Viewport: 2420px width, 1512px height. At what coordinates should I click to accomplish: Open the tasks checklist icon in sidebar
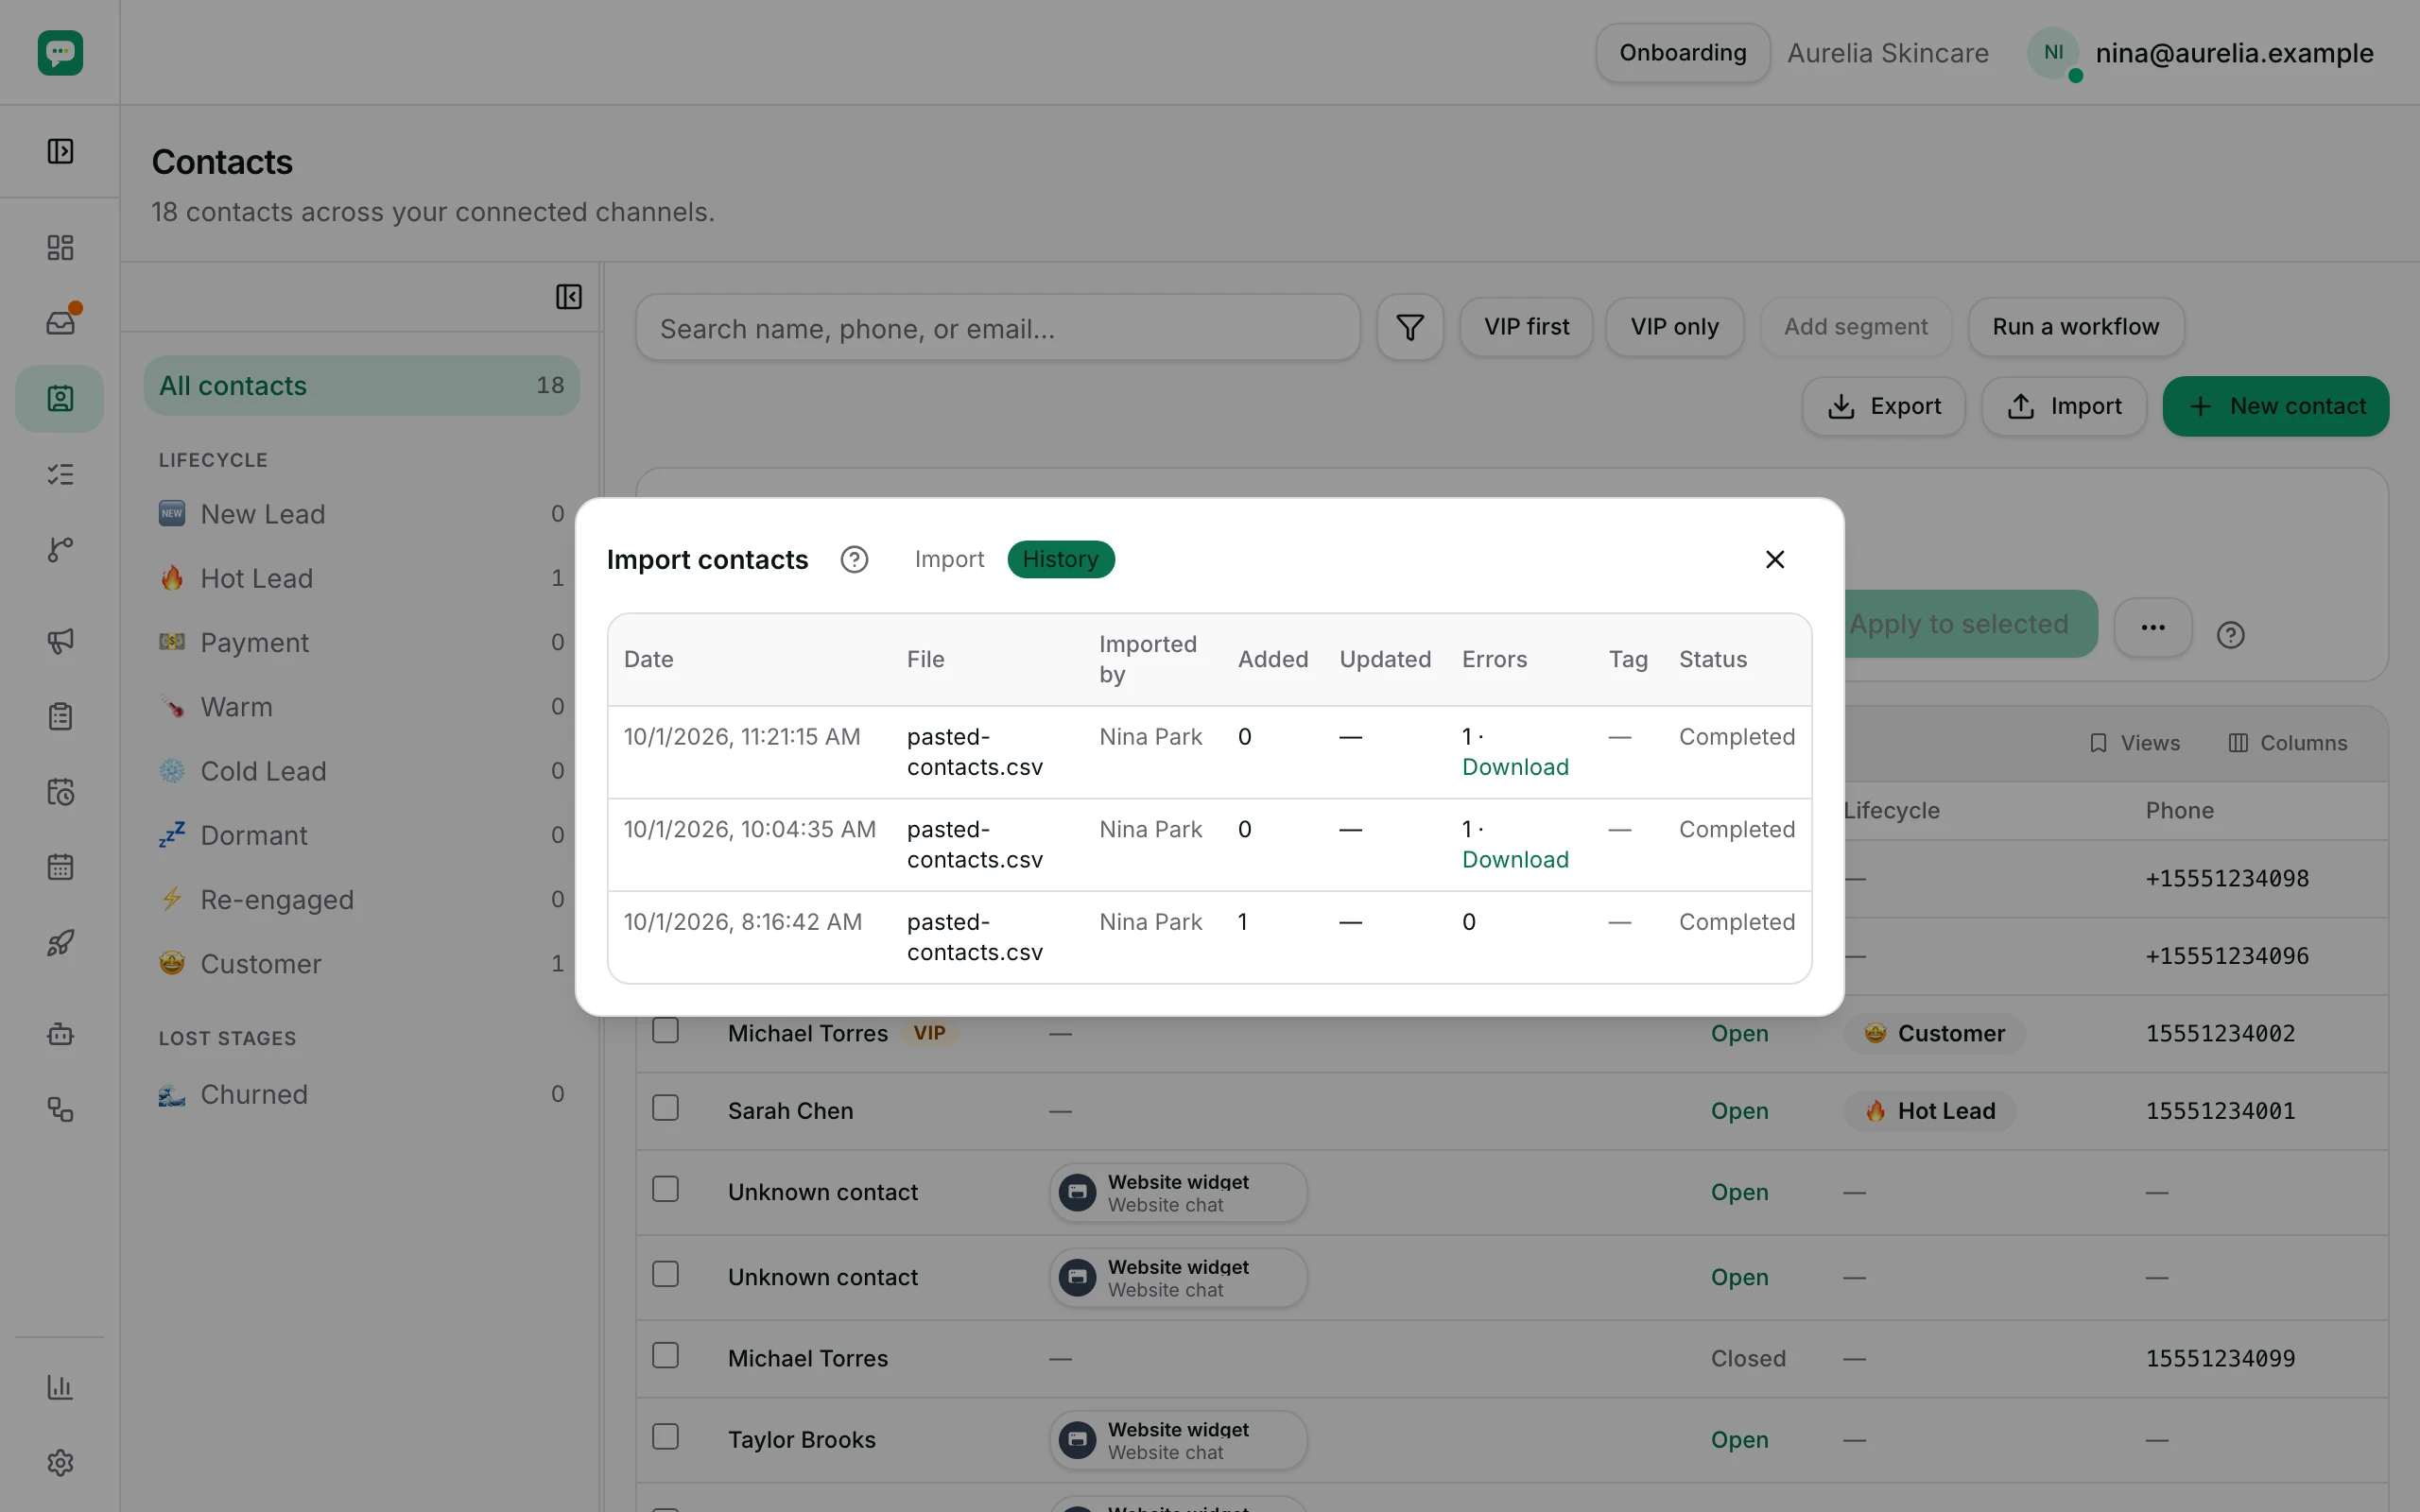coord(60,474)
